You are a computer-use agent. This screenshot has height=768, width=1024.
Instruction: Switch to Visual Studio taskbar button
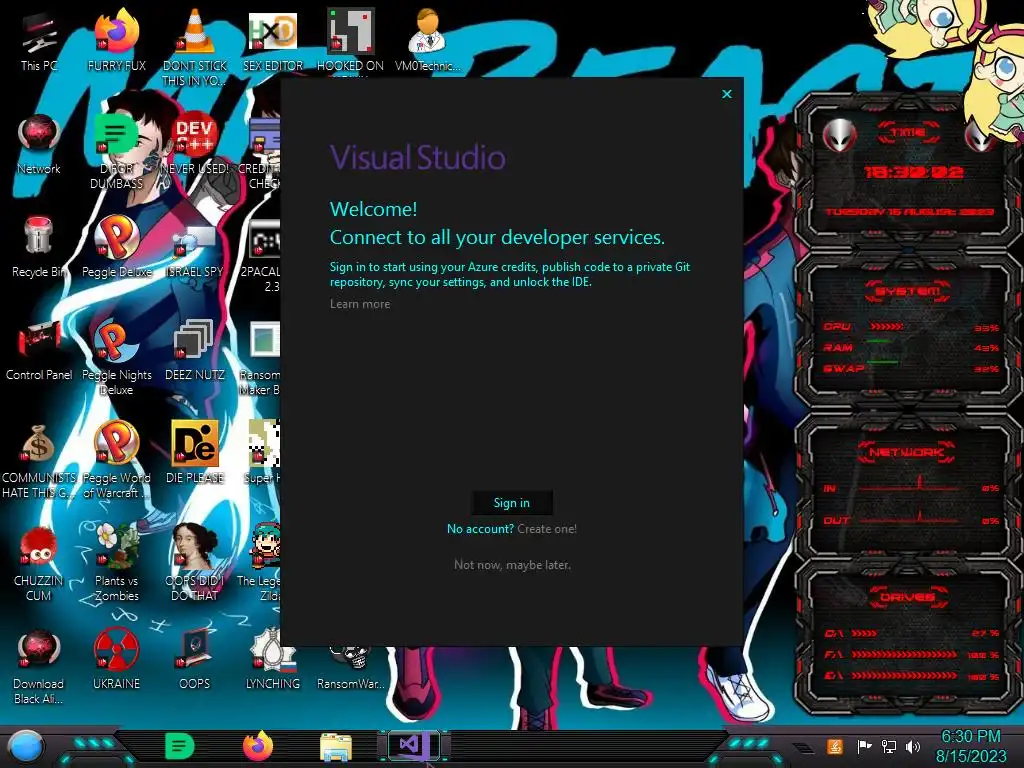413,746
